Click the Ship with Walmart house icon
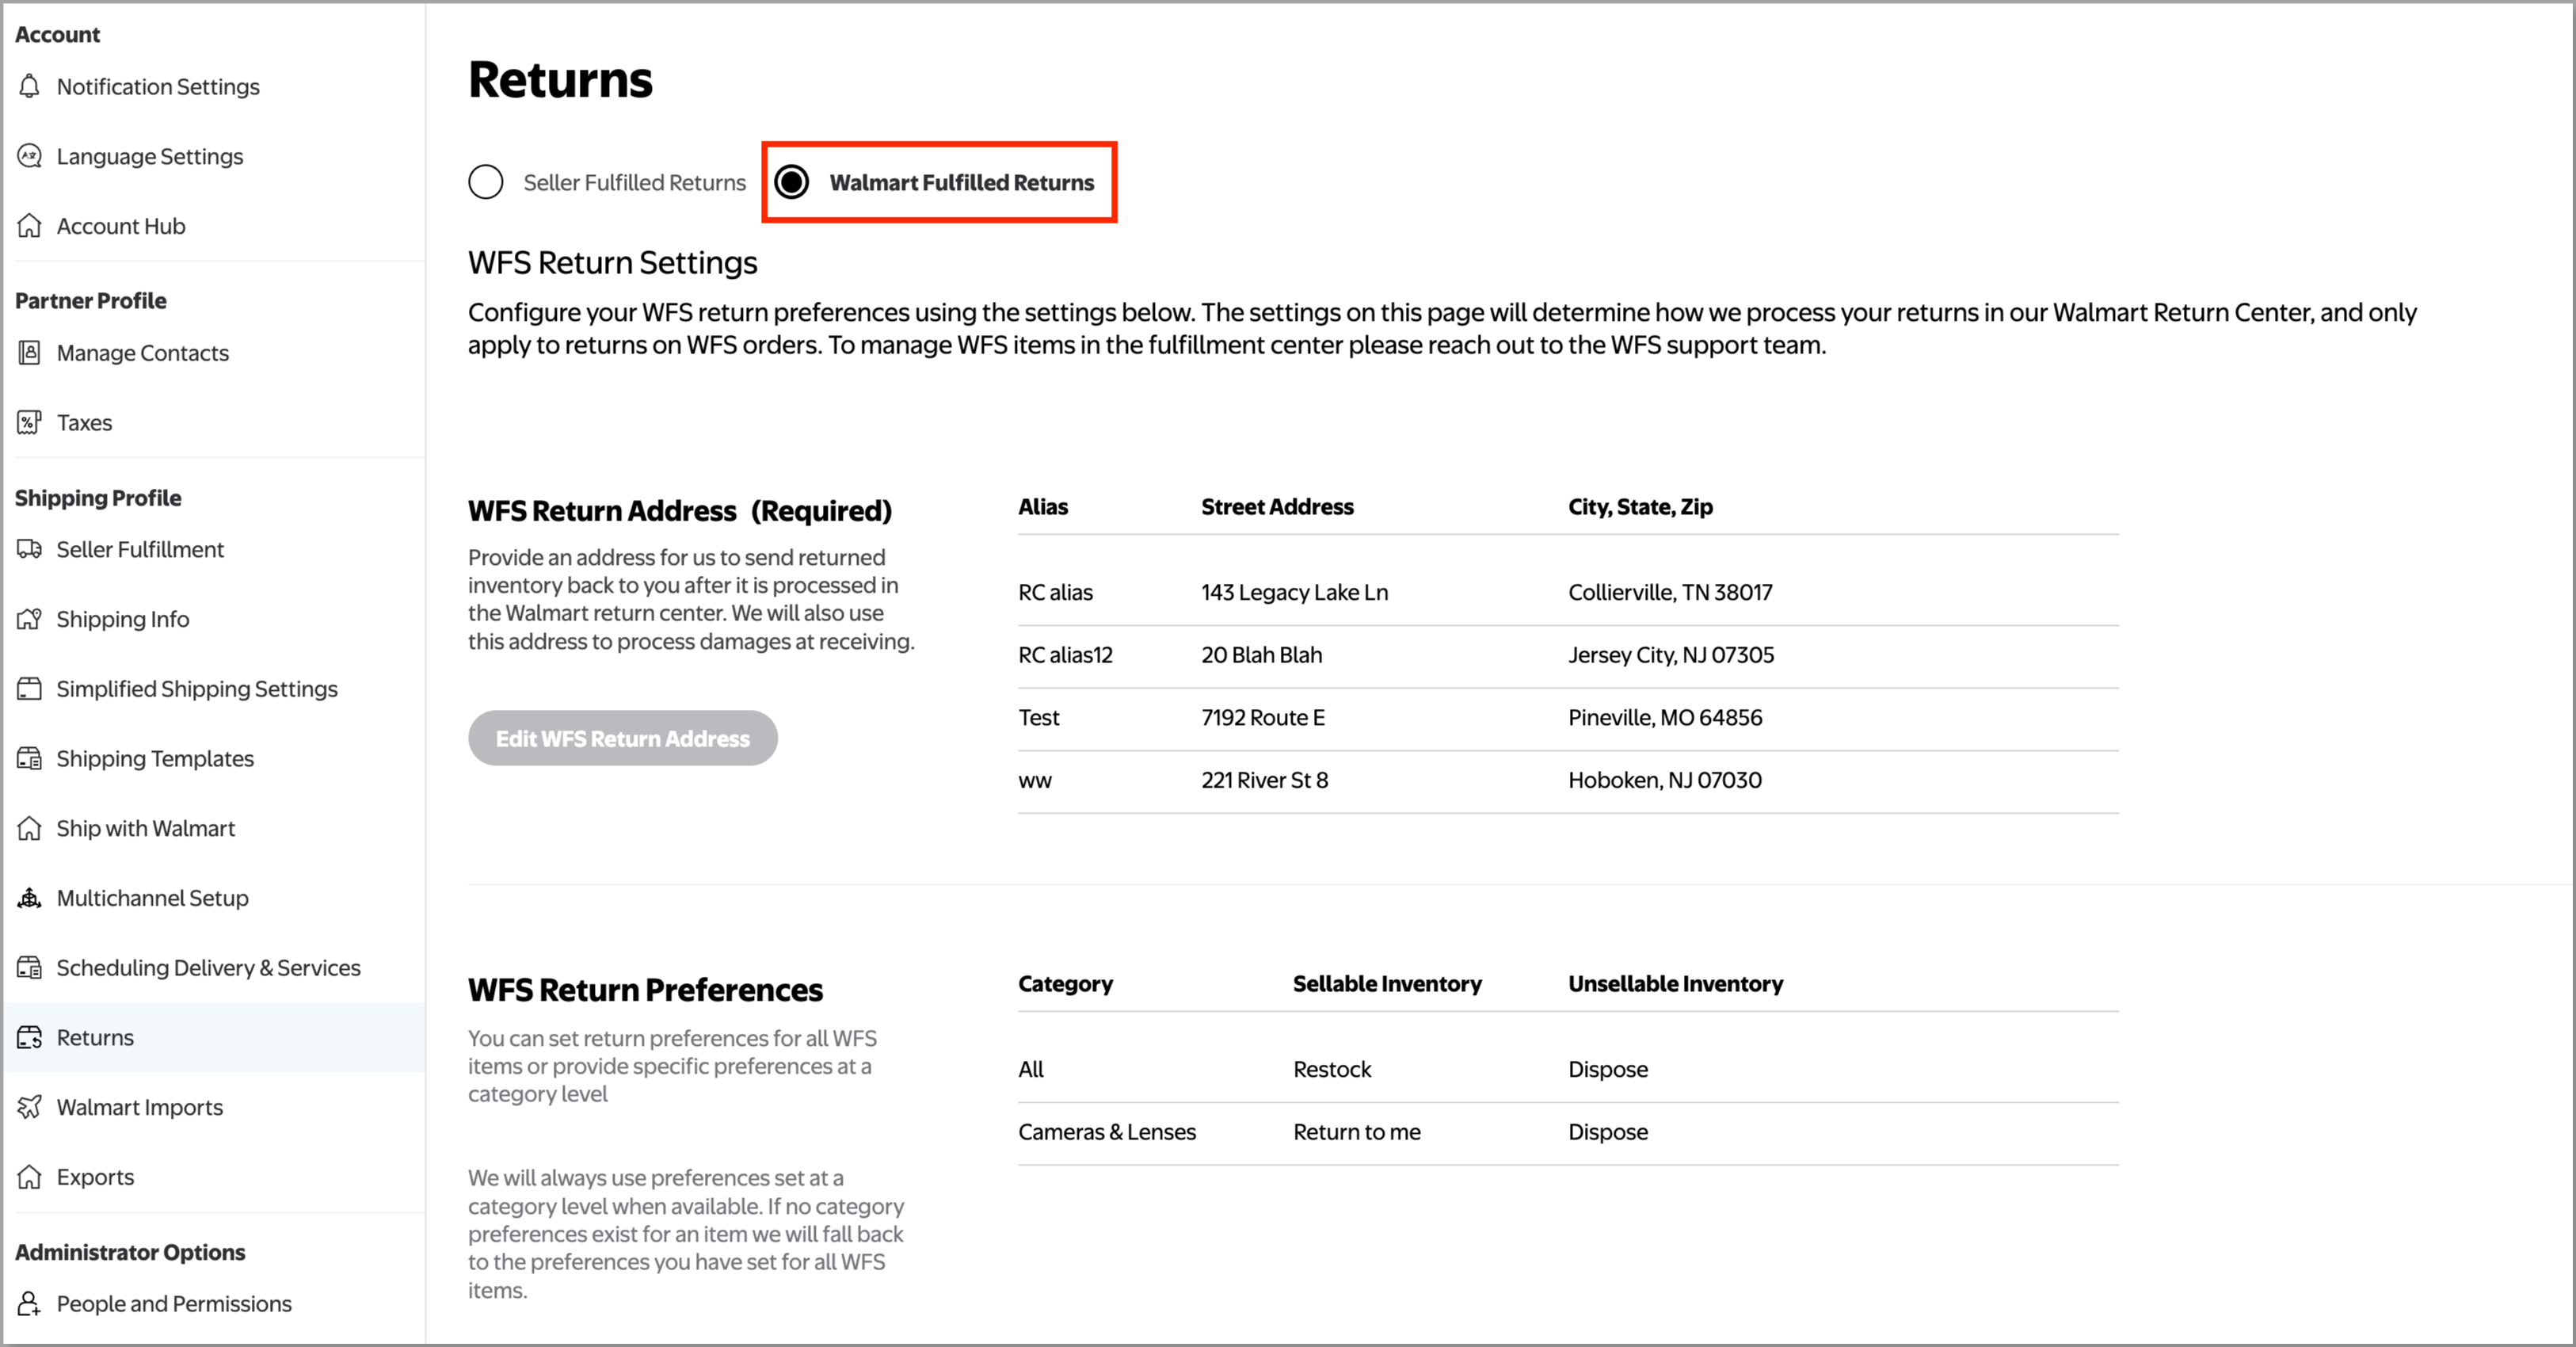This screenshot has height=1347, width=2576. (30, 828)
